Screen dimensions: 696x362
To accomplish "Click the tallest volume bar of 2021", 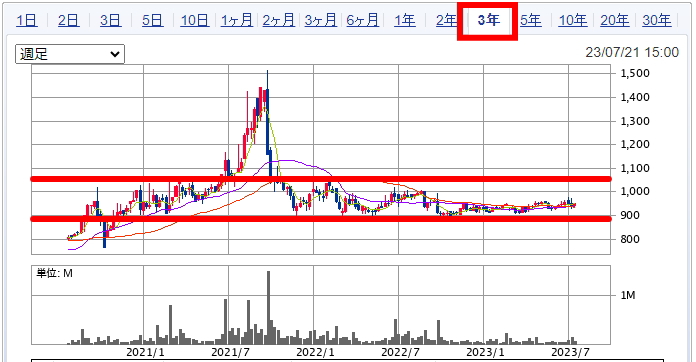I will (269, 307).
